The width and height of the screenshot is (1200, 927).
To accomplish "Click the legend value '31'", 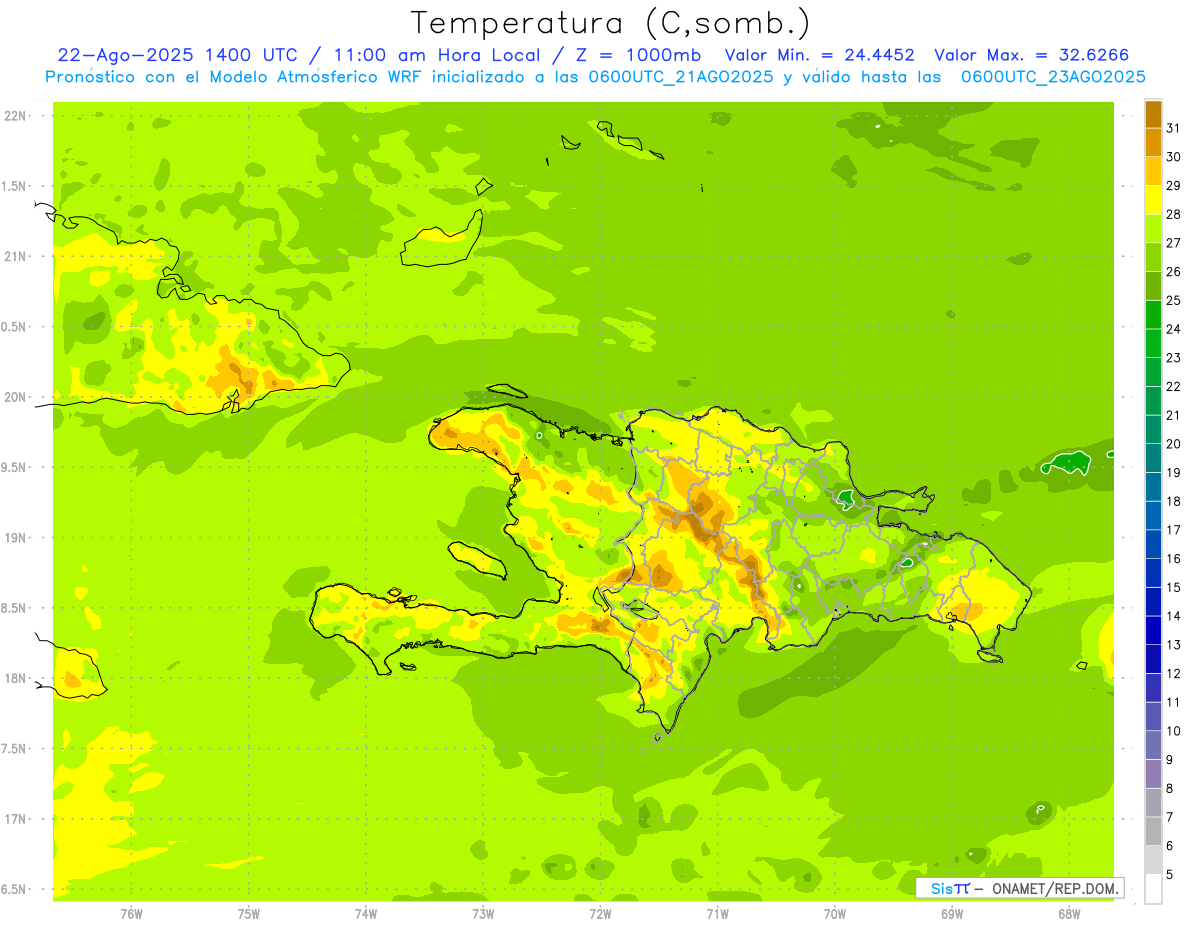I will (1174, 127).
